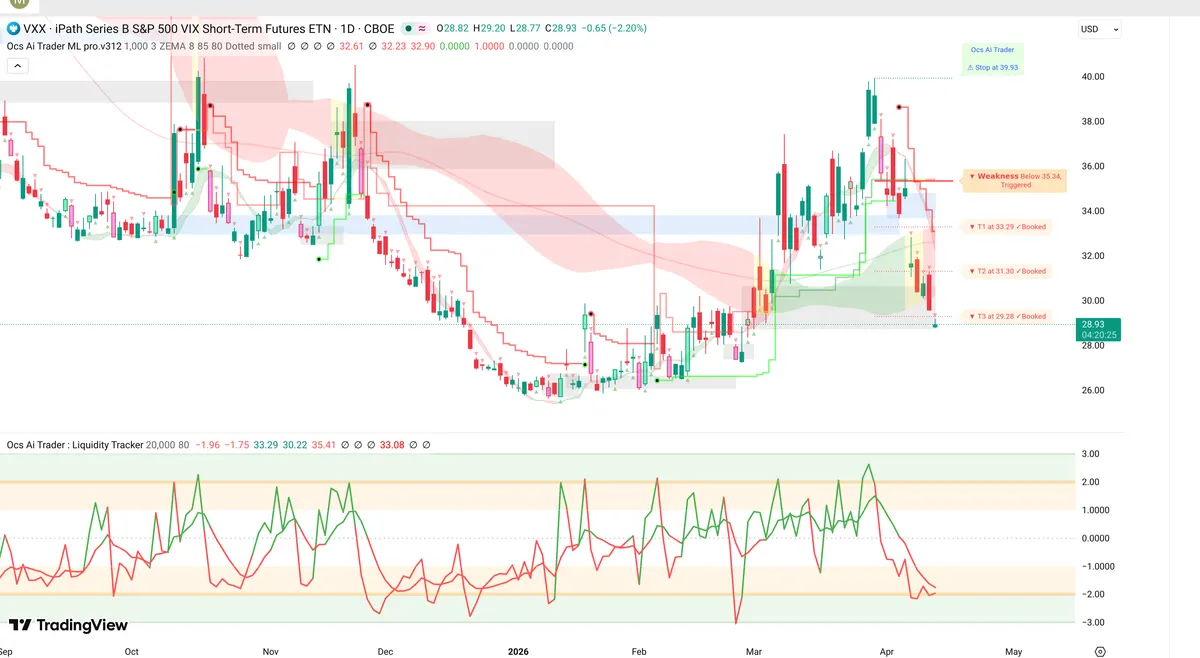Click the Mar label on time axis
The width and height of the screenshot is (1200, 658).
pyautogui.click(x=753, y=651)
